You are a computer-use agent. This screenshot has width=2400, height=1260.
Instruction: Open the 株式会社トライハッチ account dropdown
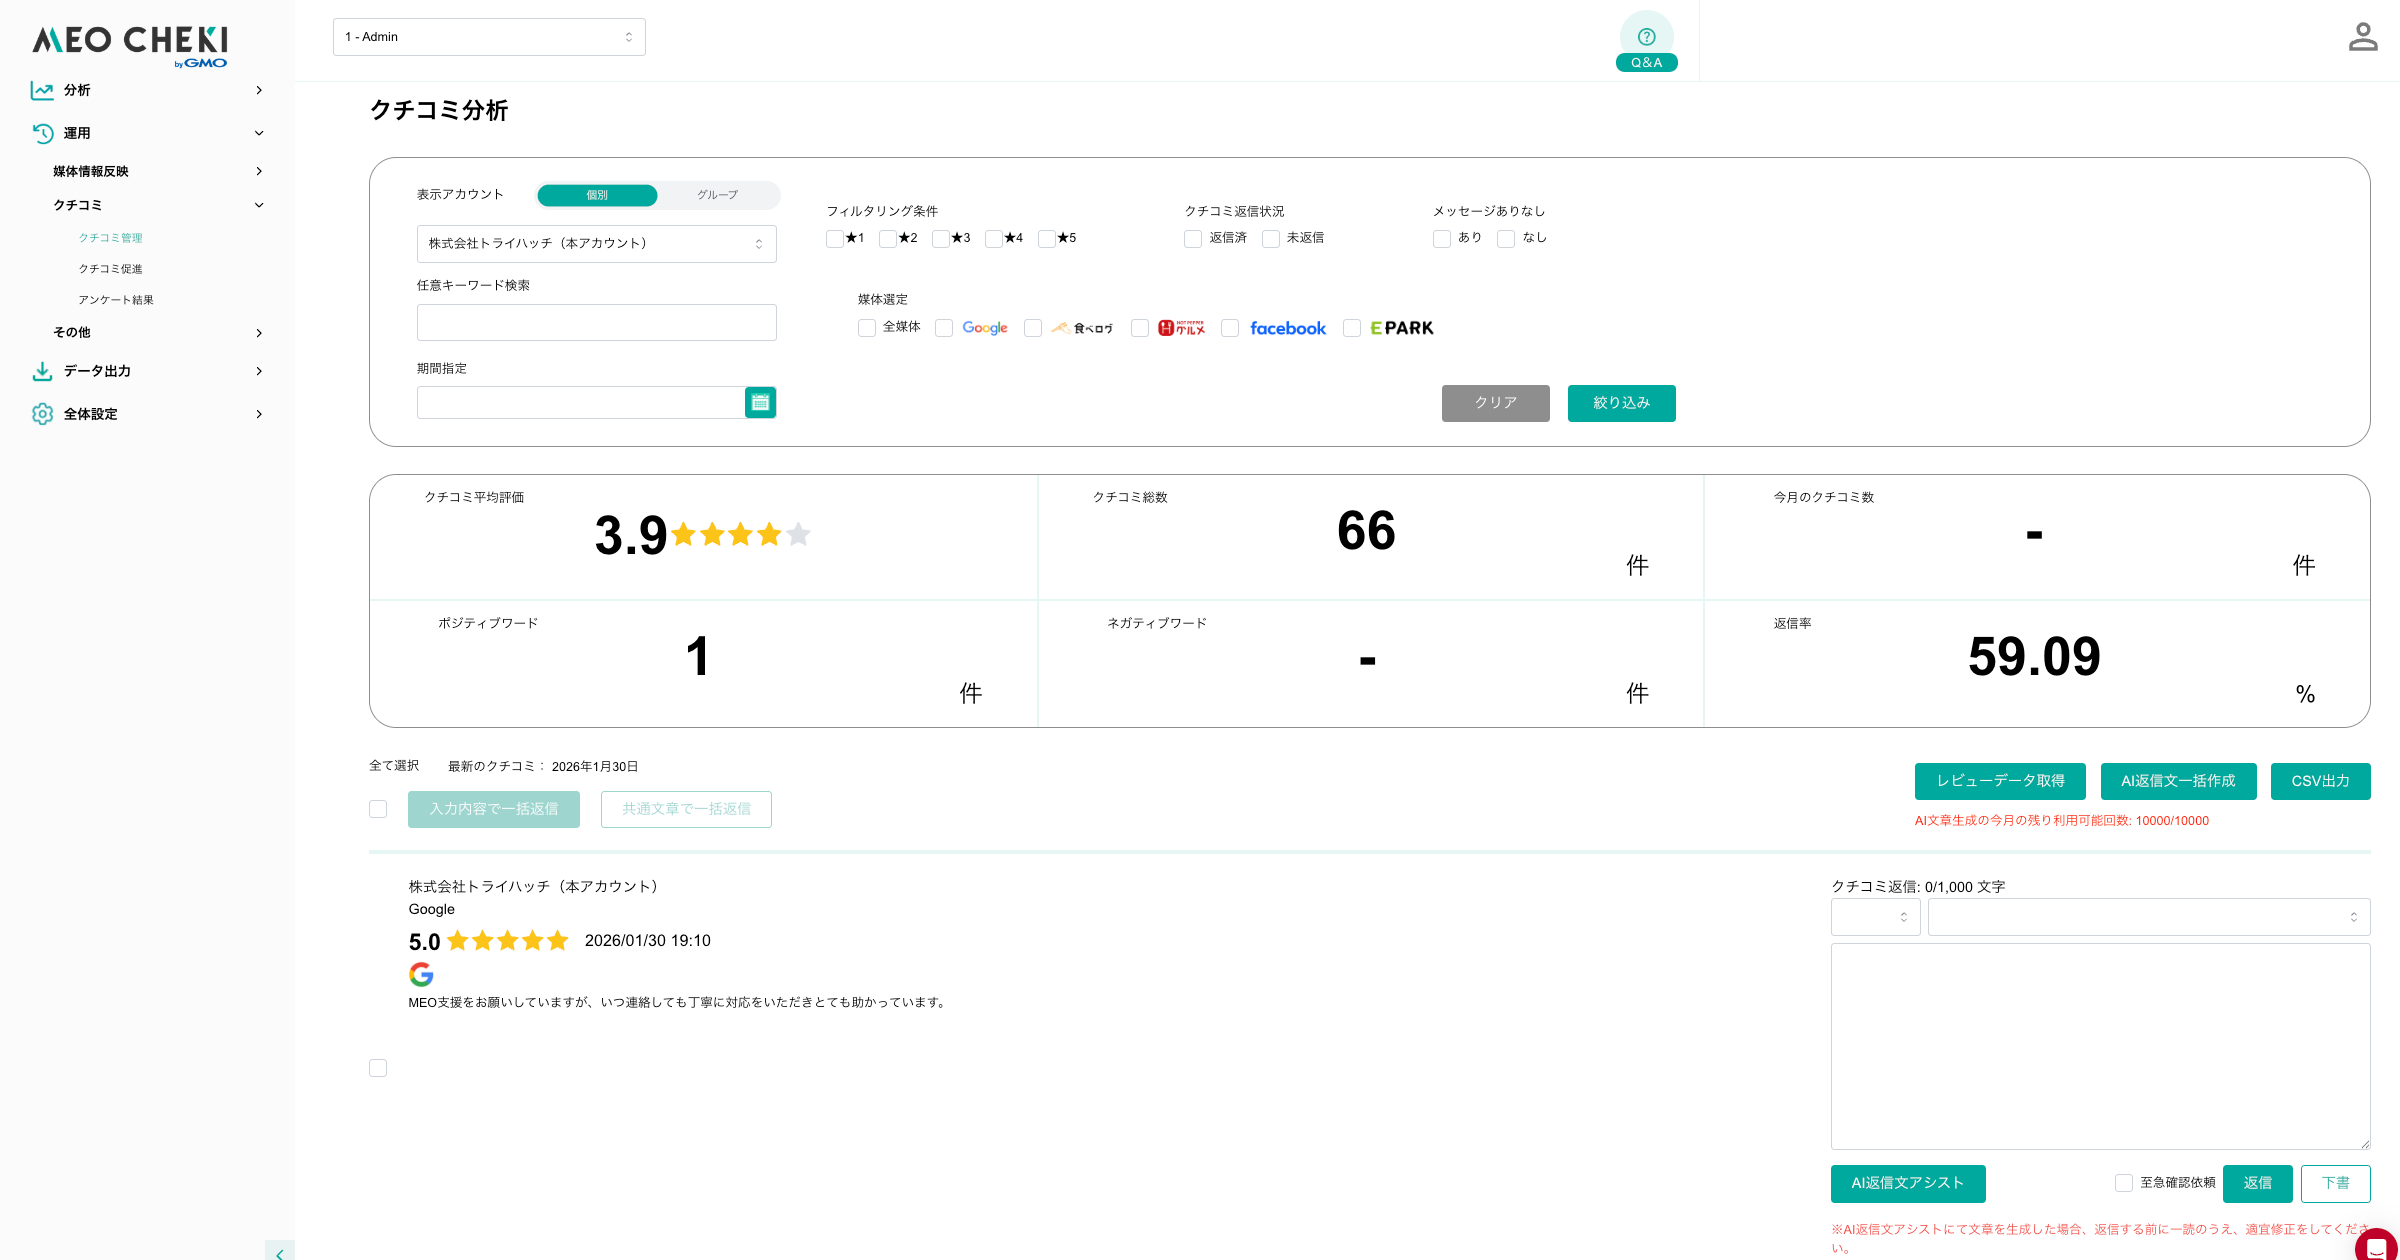[596, 244]
